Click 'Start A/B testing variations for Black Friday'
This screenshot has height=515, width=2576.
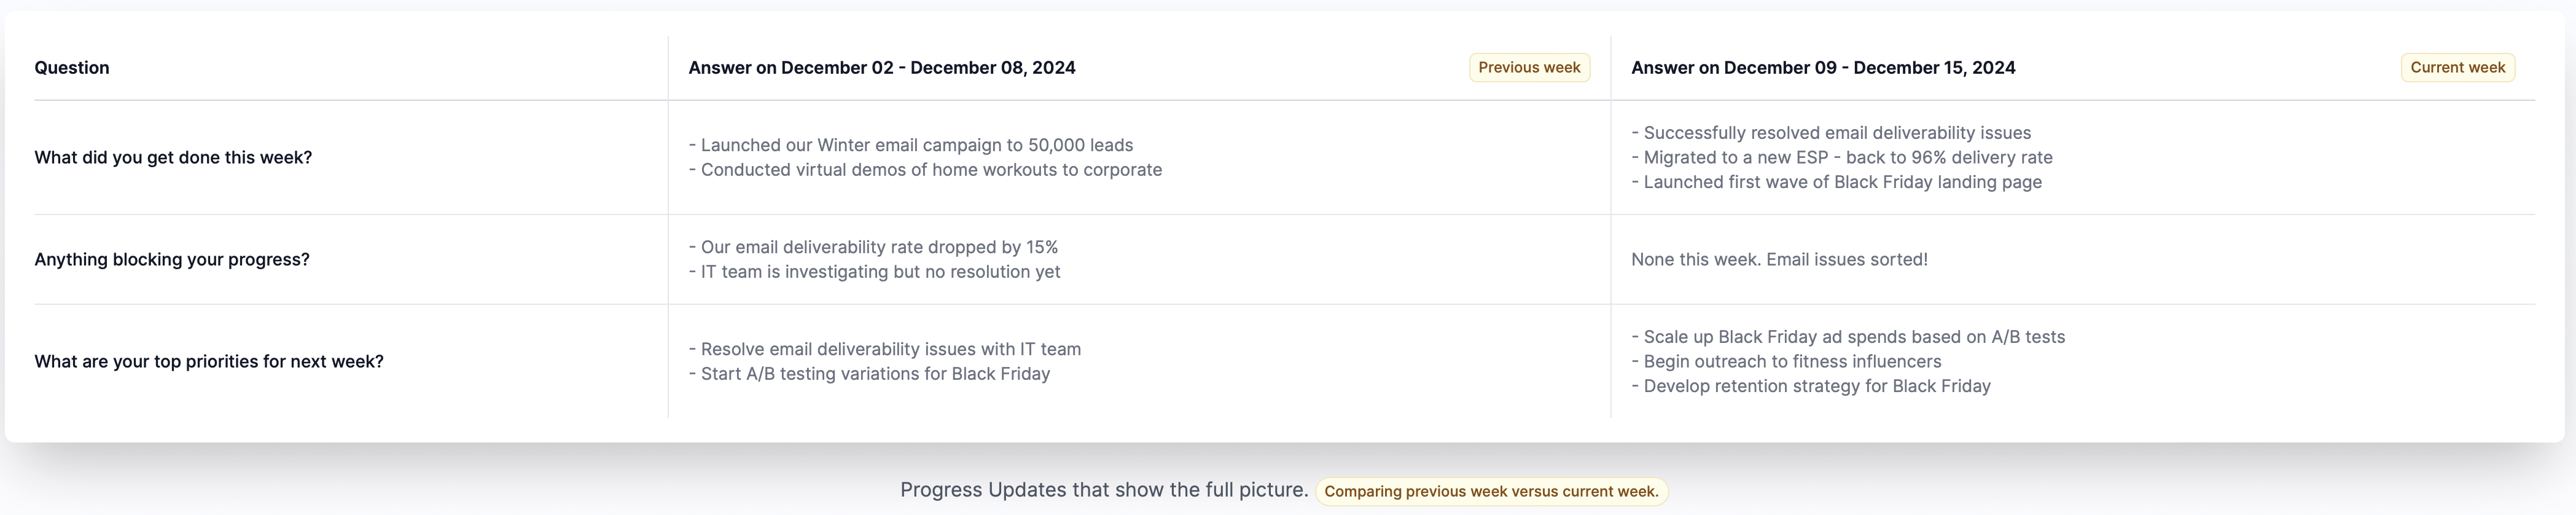click(869, 374)
